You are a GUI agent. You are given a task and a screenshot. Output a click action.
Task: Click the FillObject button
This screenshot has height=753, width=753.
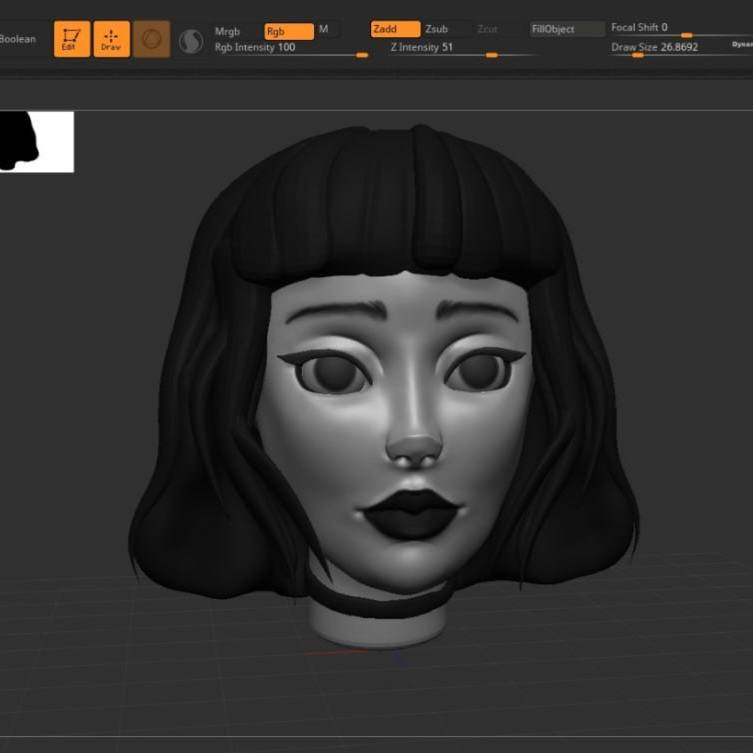coord(567,29)
